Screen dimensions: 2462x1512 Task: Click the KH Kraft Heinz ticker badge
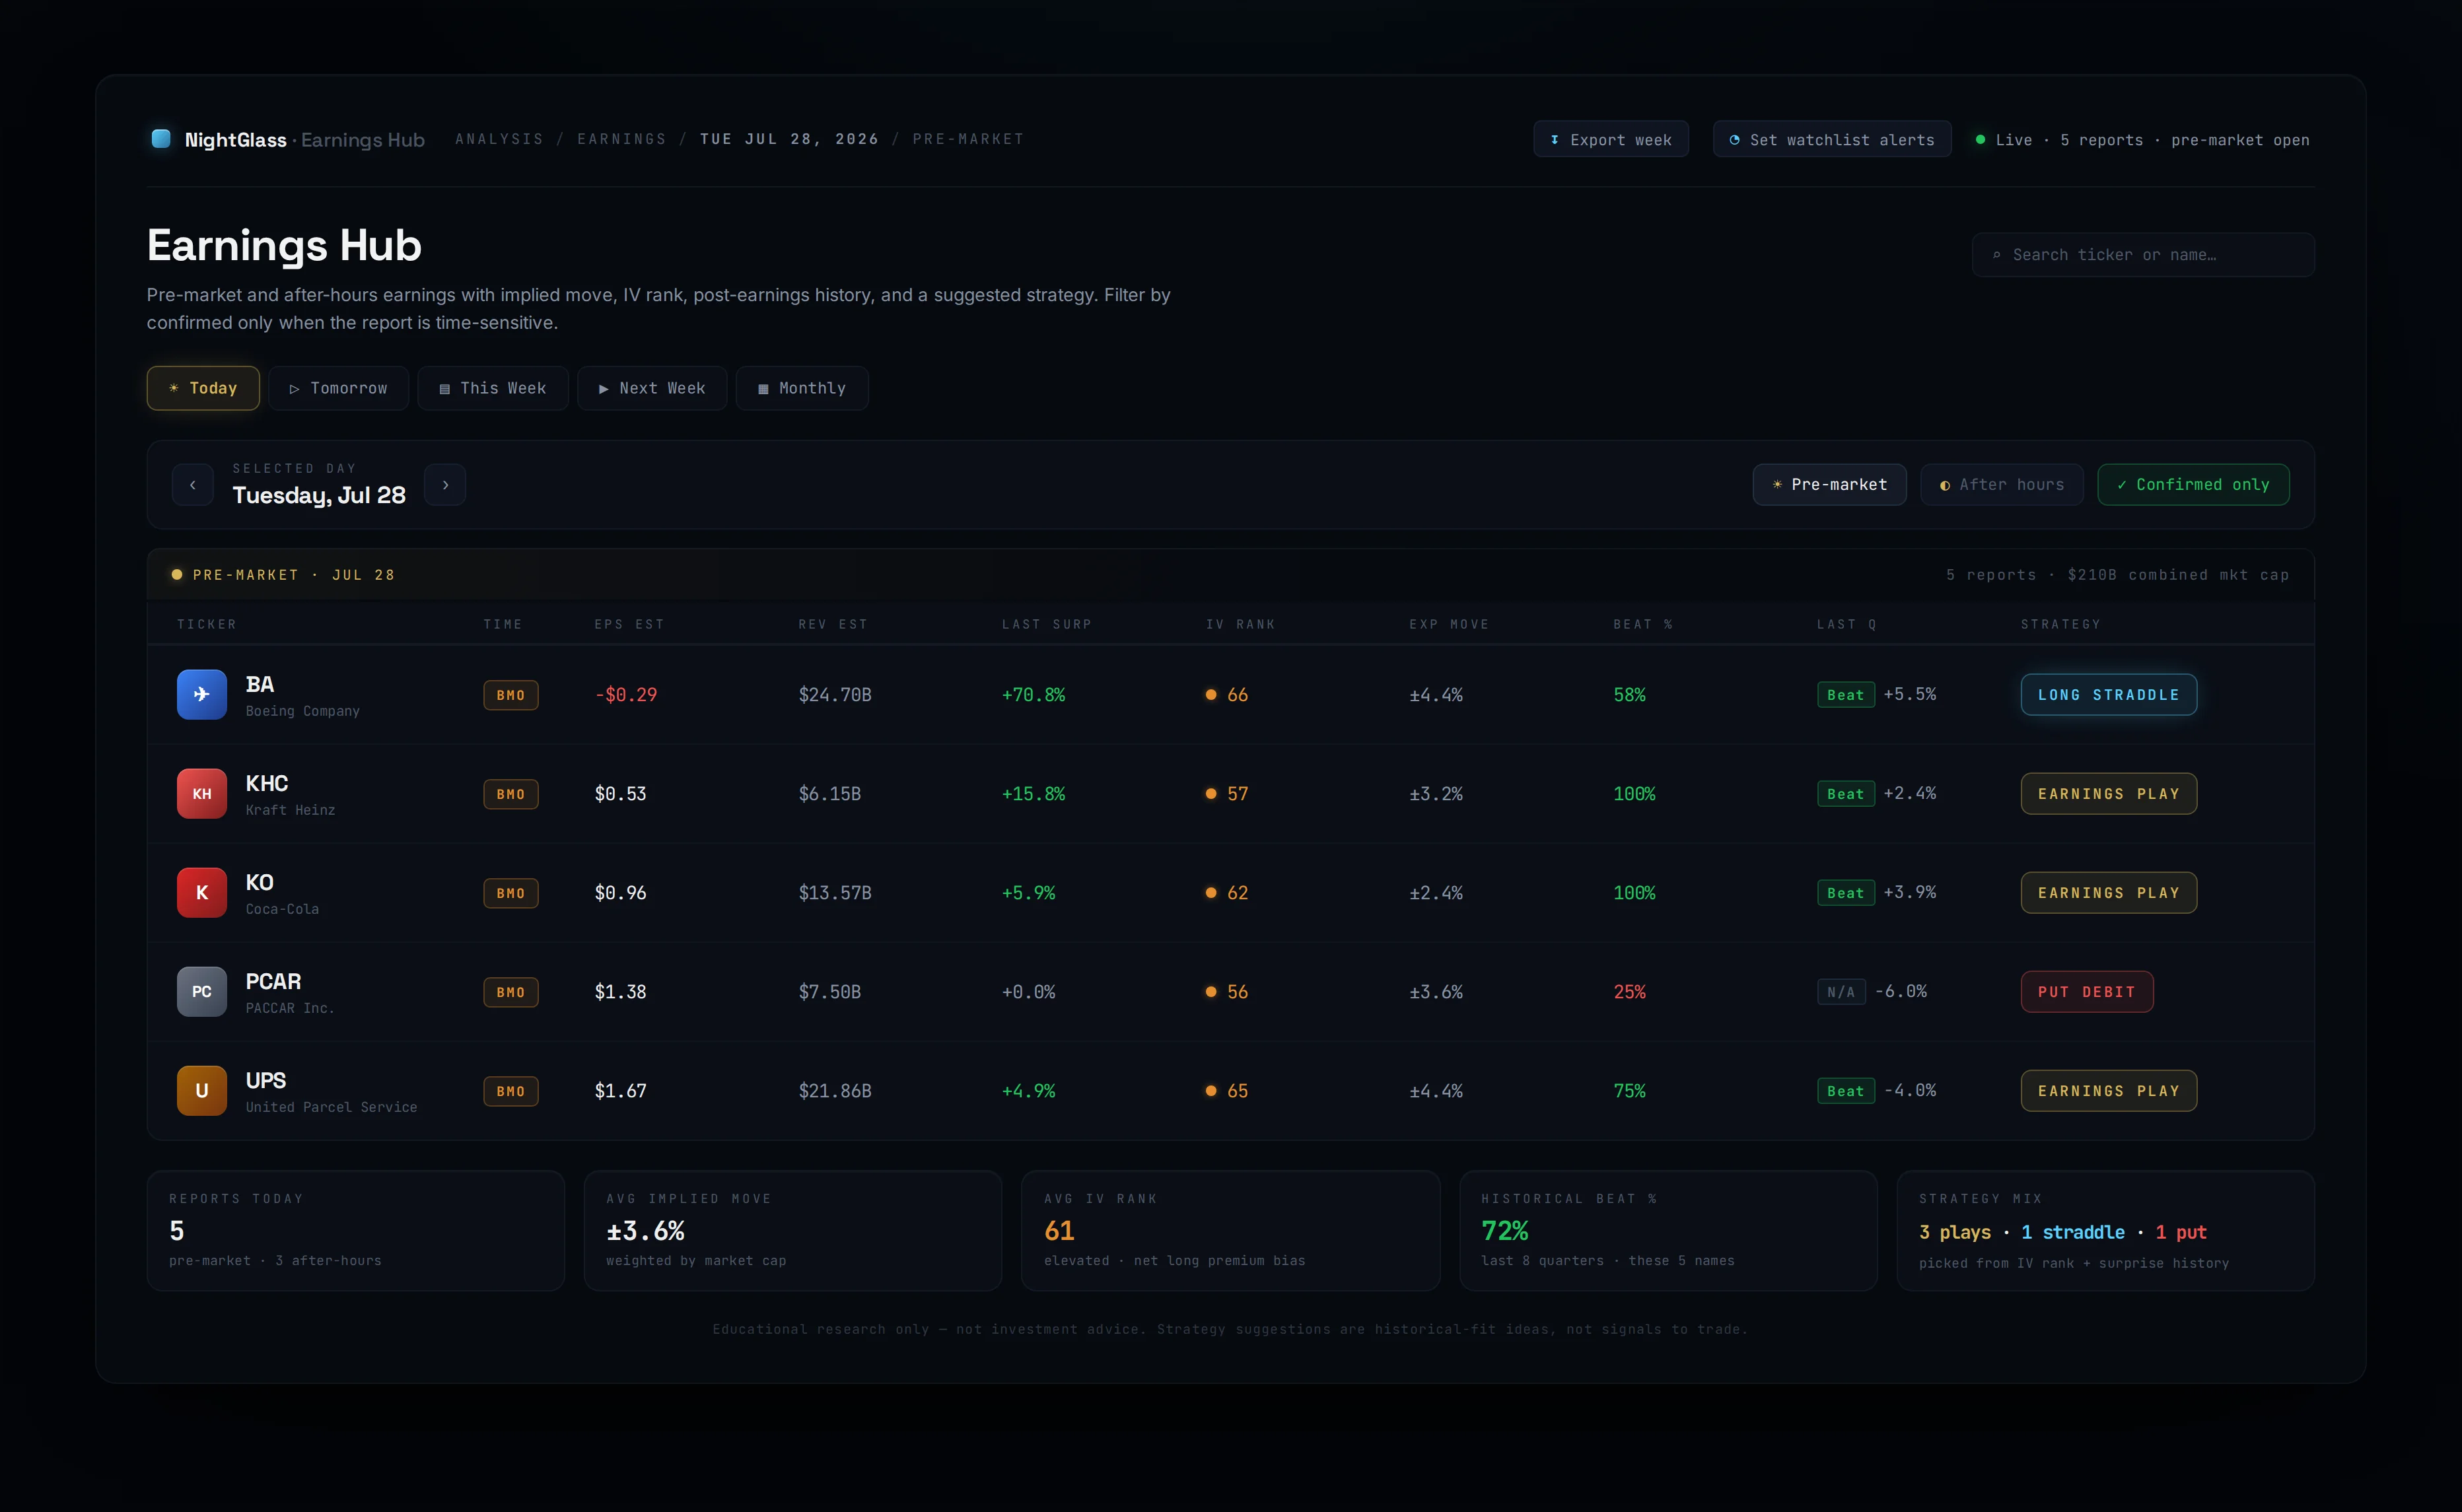point(202,793)
